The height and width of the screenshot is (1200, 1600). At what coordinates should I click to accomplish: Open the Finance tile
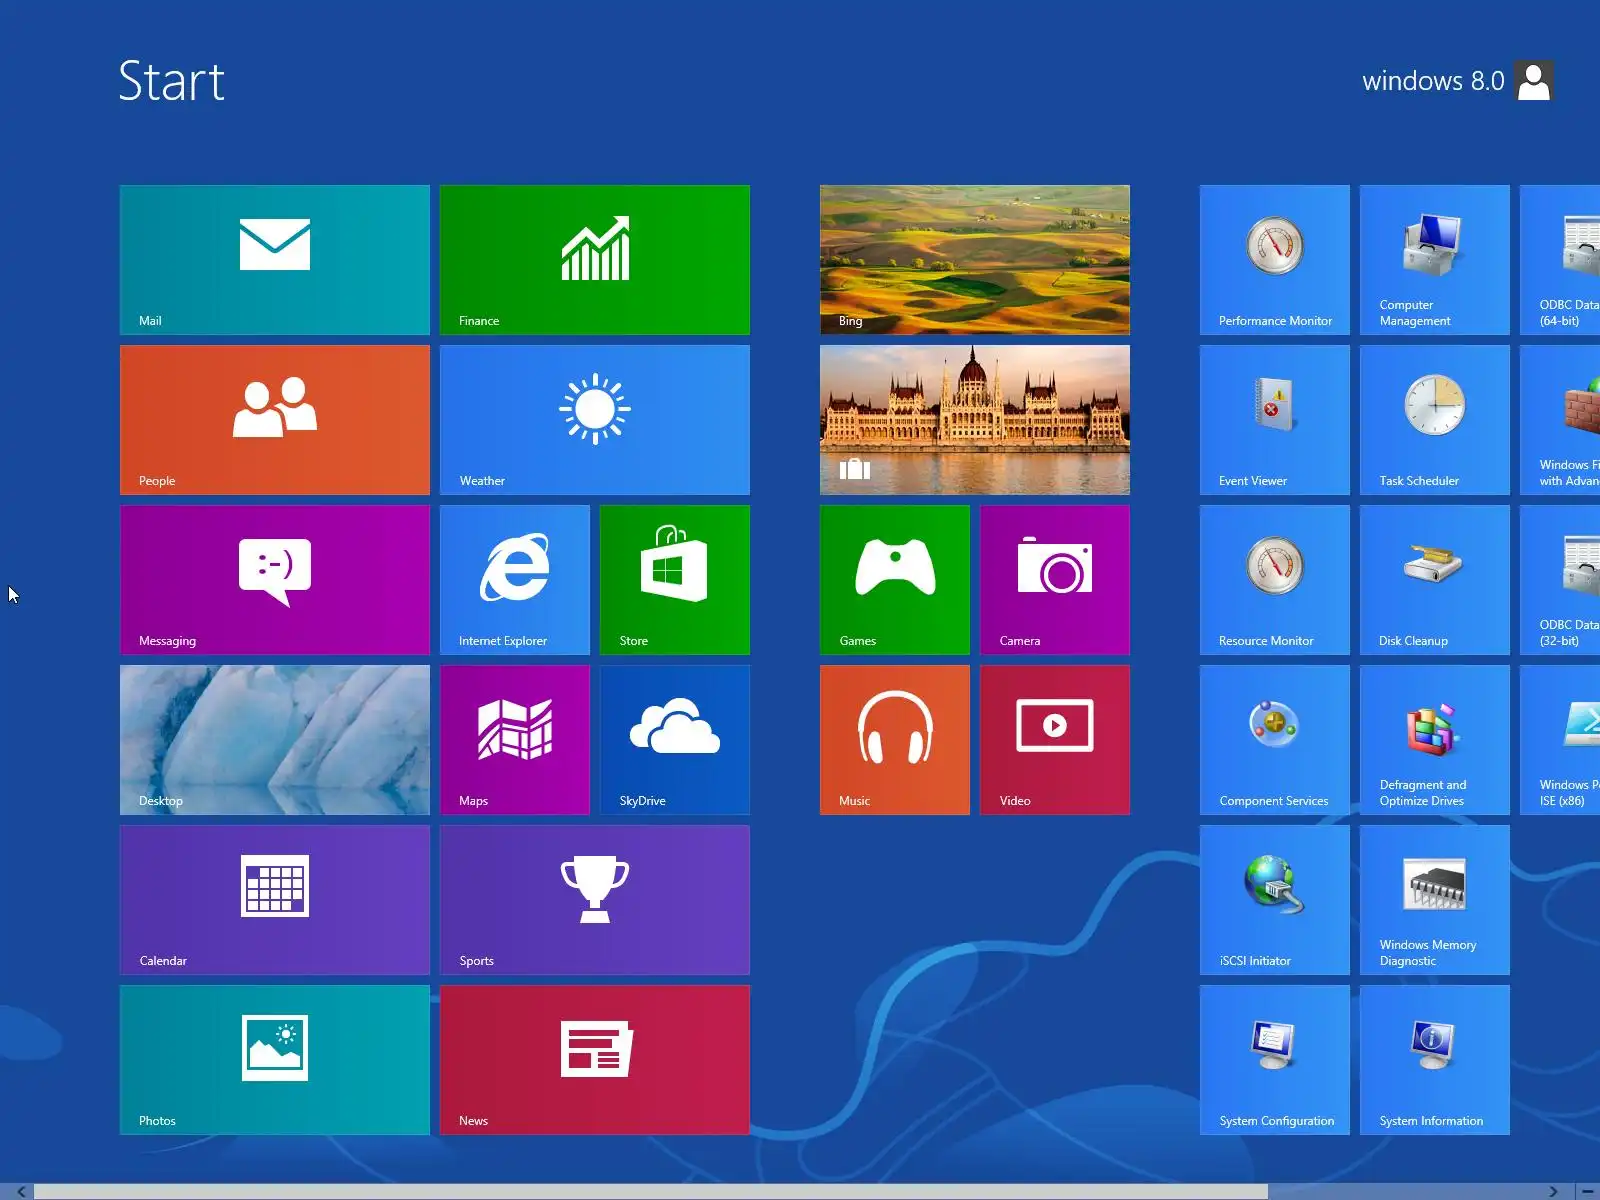[595, 260]
